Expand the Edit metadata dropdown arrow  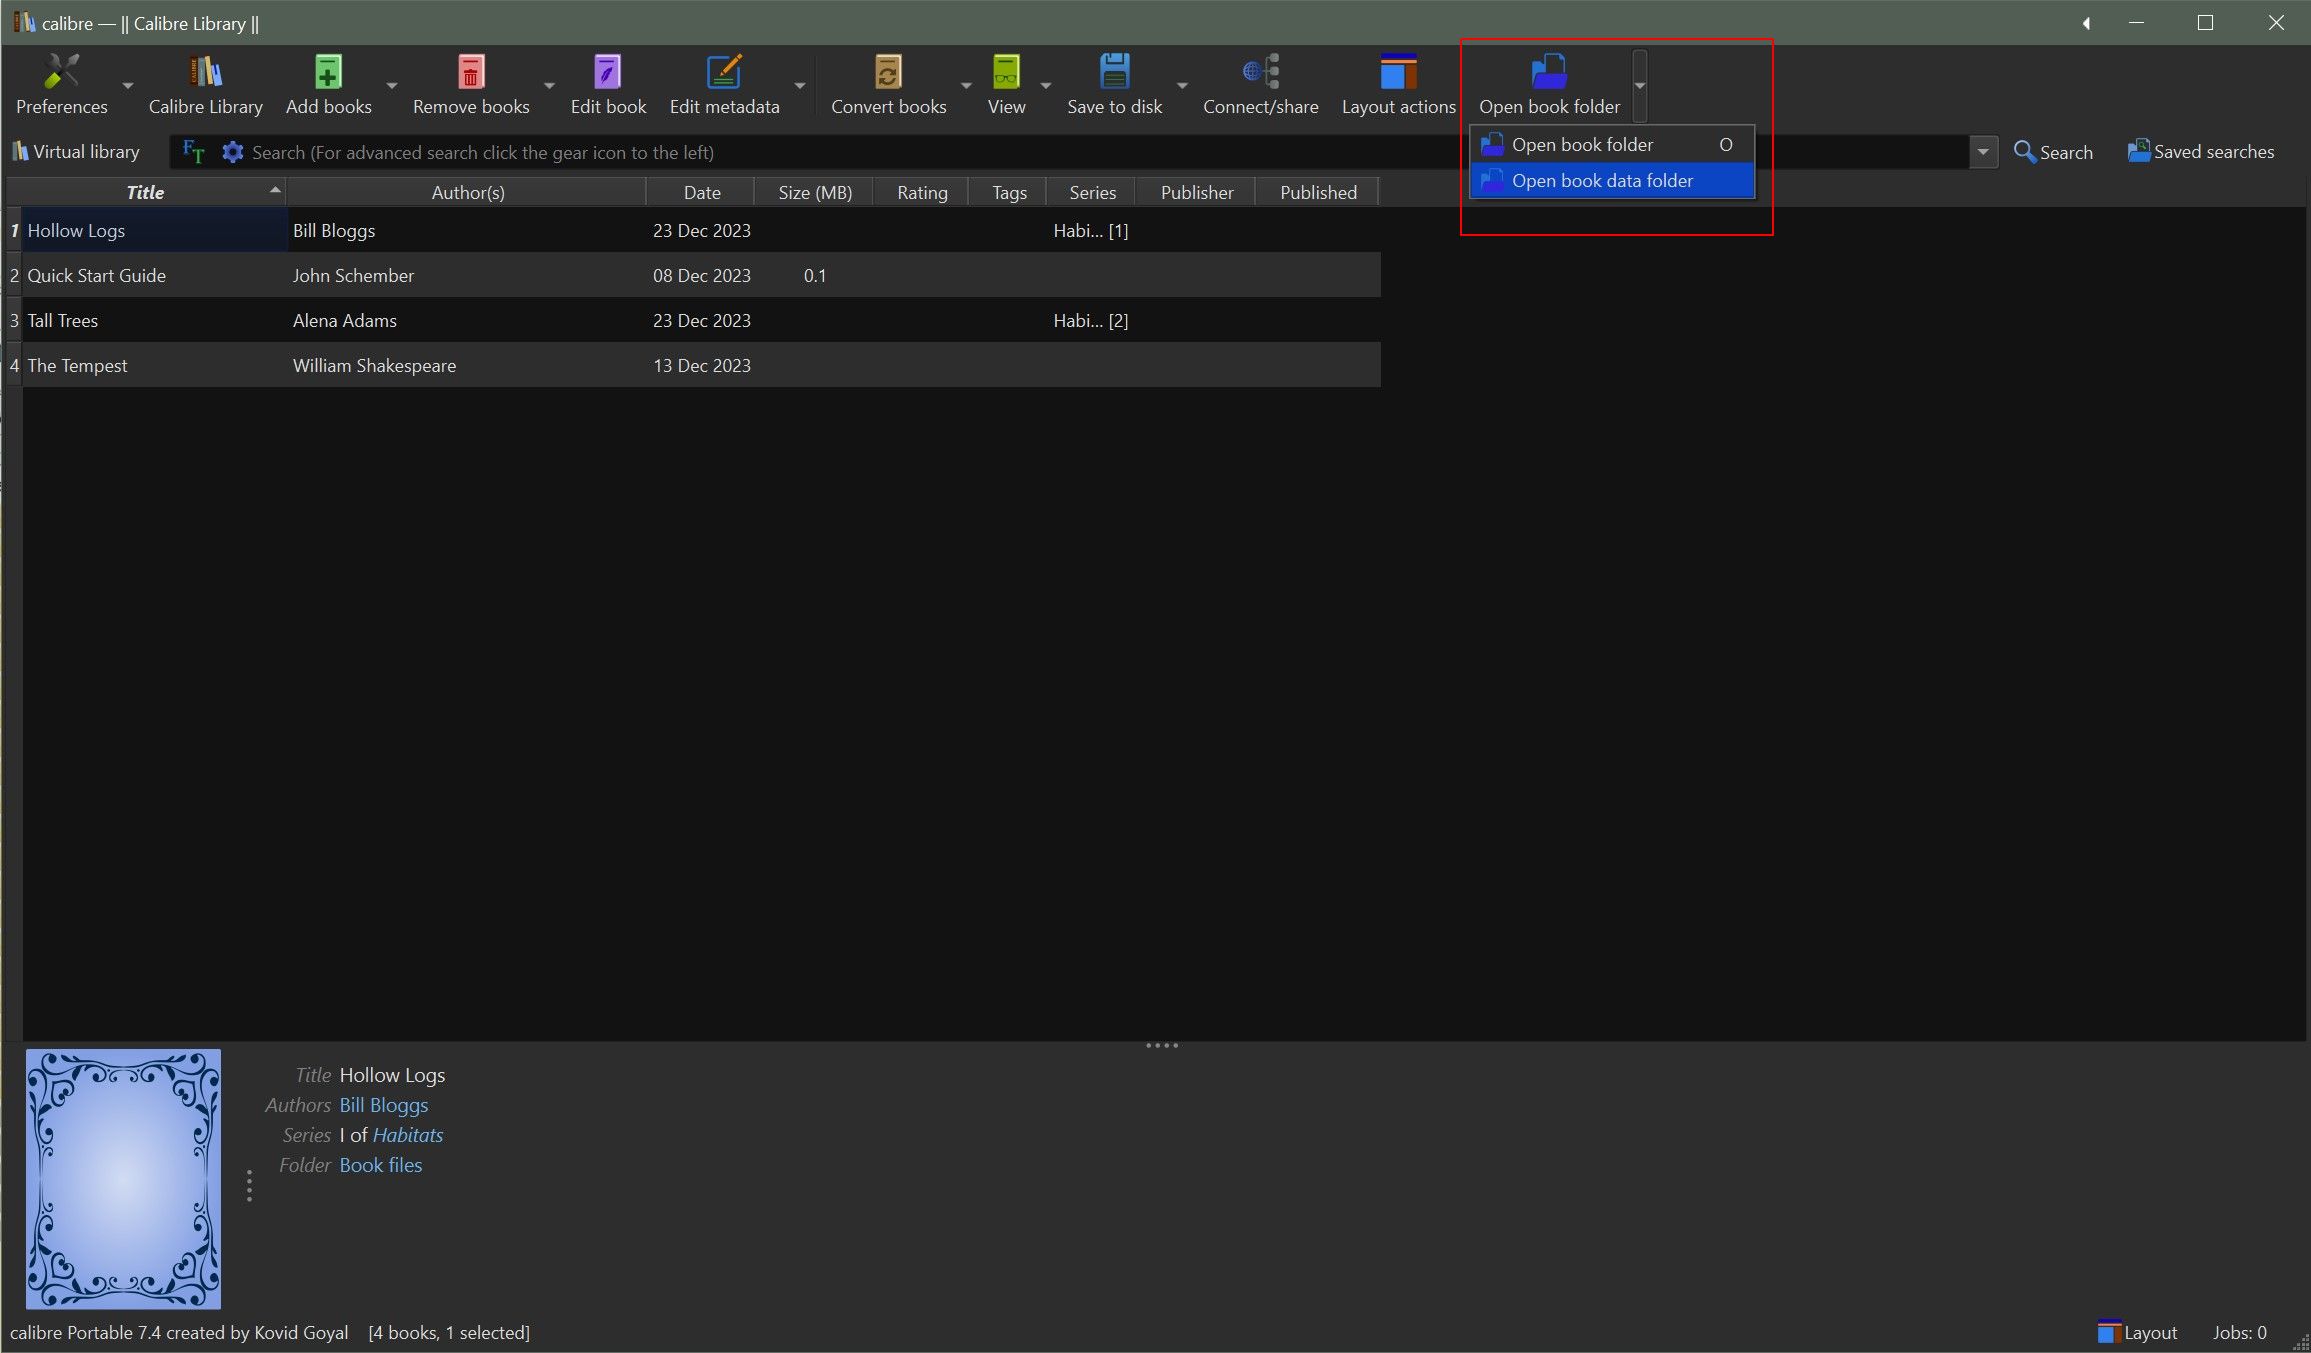pos(800,86)
